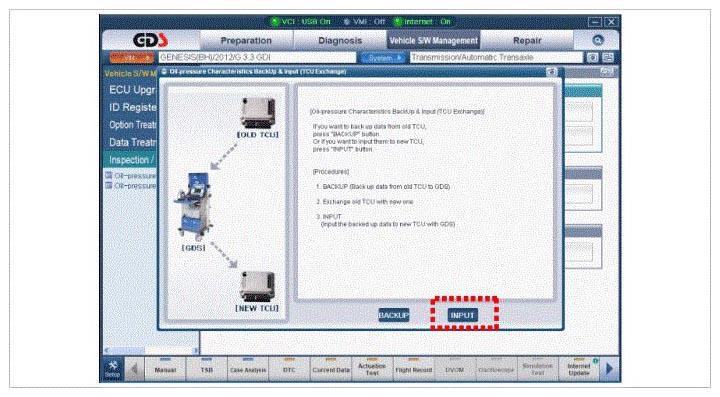720x397 pixels.
Task: Click the INPUT button
Action: click(463, 315)
